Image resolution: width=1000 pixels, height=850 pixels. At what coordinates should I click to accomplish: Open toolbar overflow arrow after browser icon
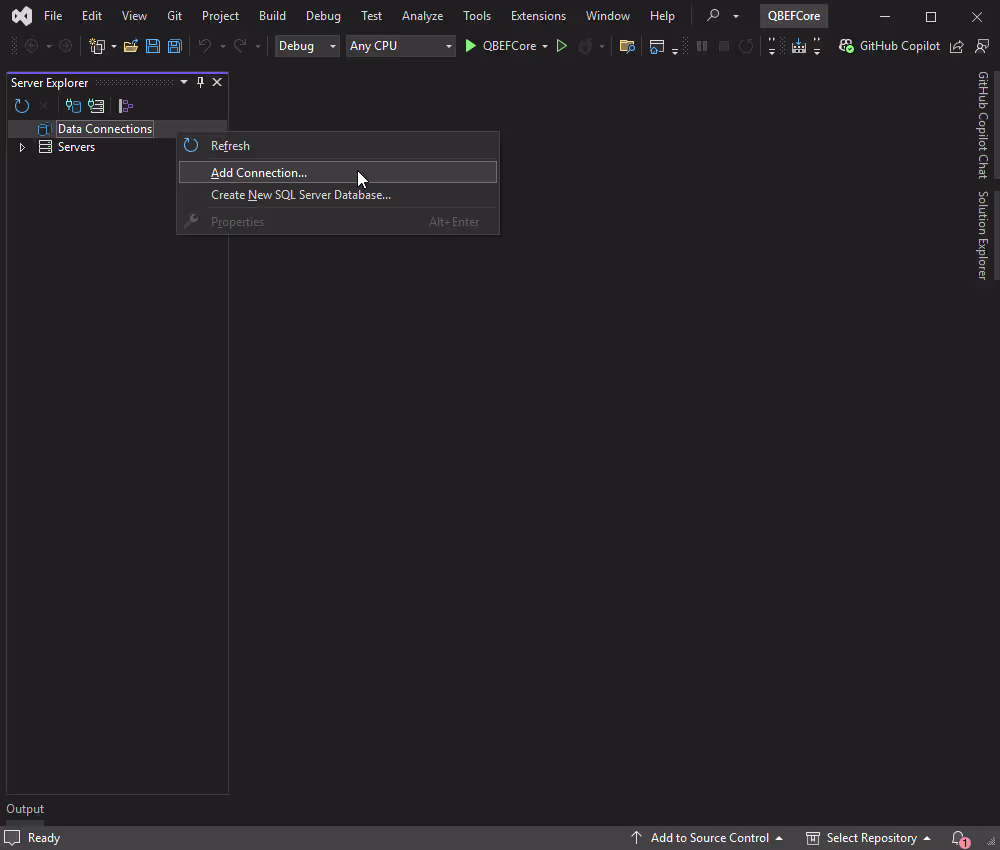point(675,51)
